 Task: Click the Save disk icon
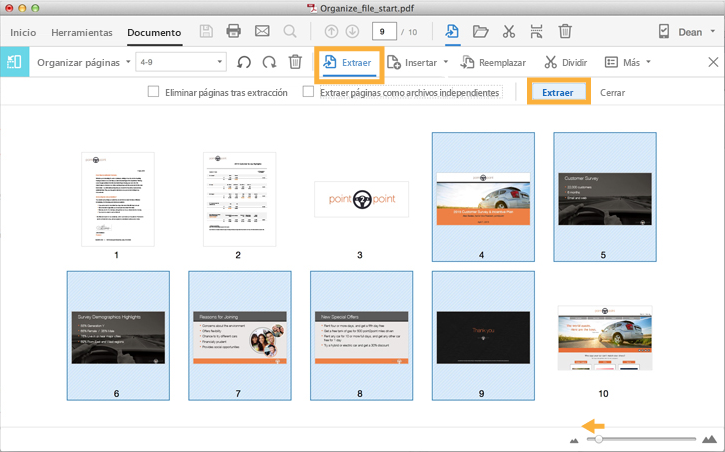coord(206,31)
